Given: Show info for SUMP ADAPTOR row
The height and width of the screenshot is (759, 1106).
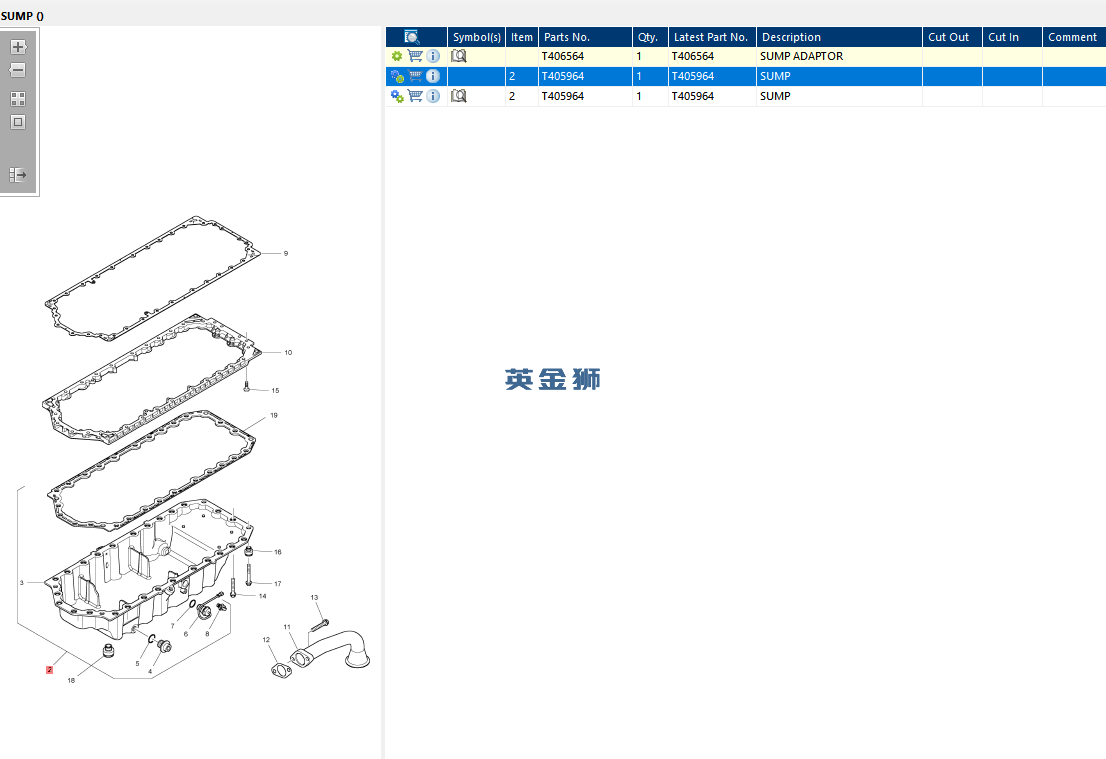Looking at the screenshot, I should pyautogui.click(x=434, y=56).
